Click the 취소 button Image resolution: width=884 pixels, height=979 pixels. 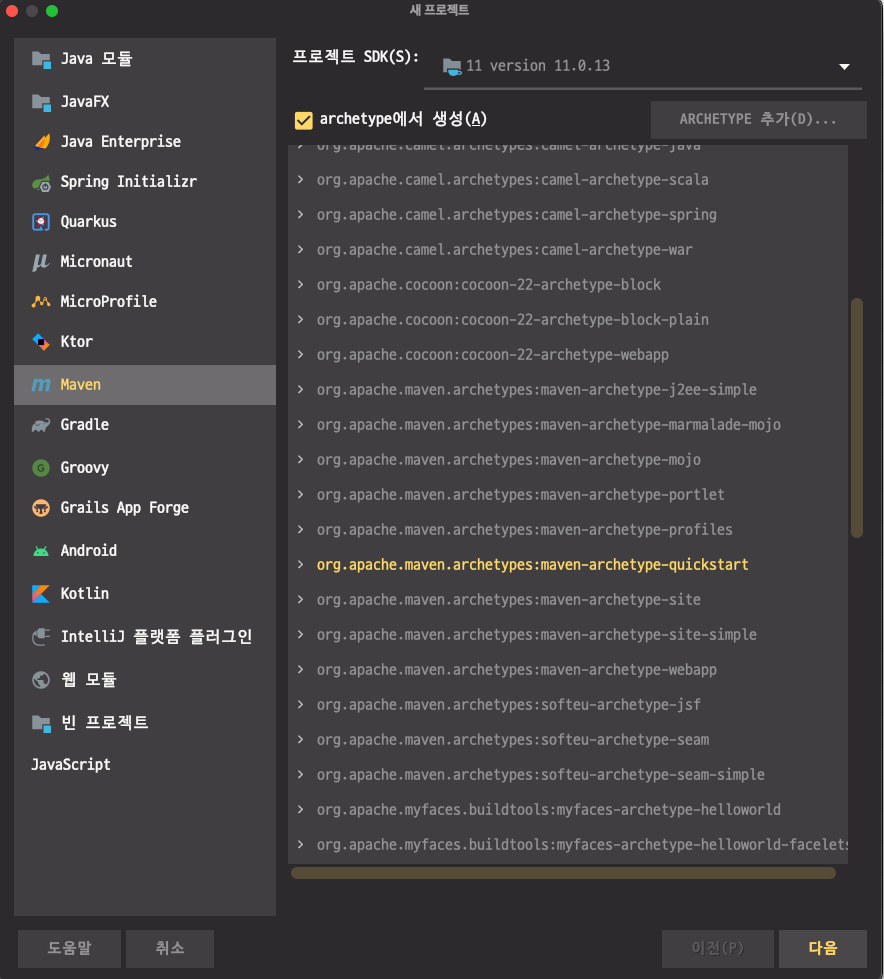coord(170,948)
